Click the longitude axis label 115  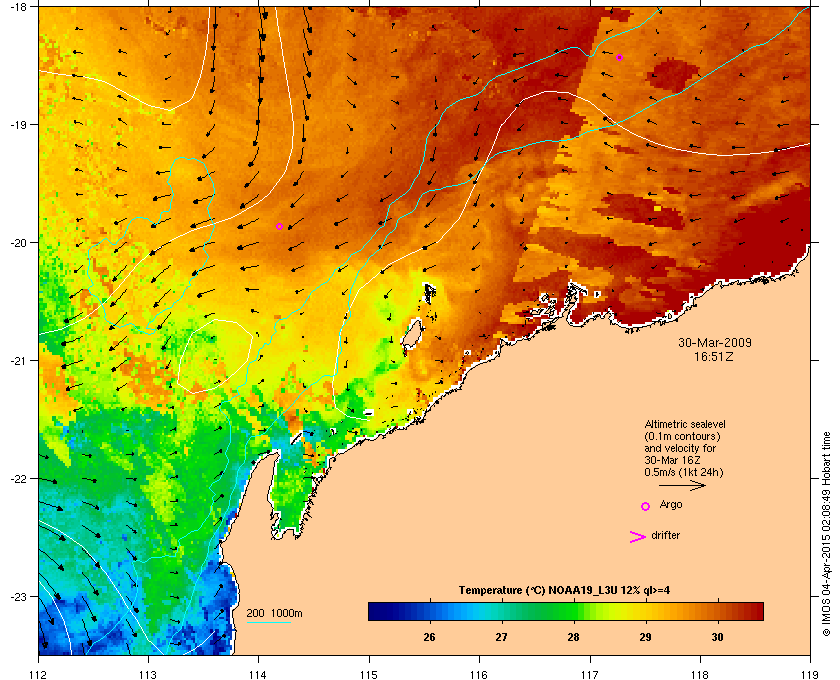tap(369, 675)
